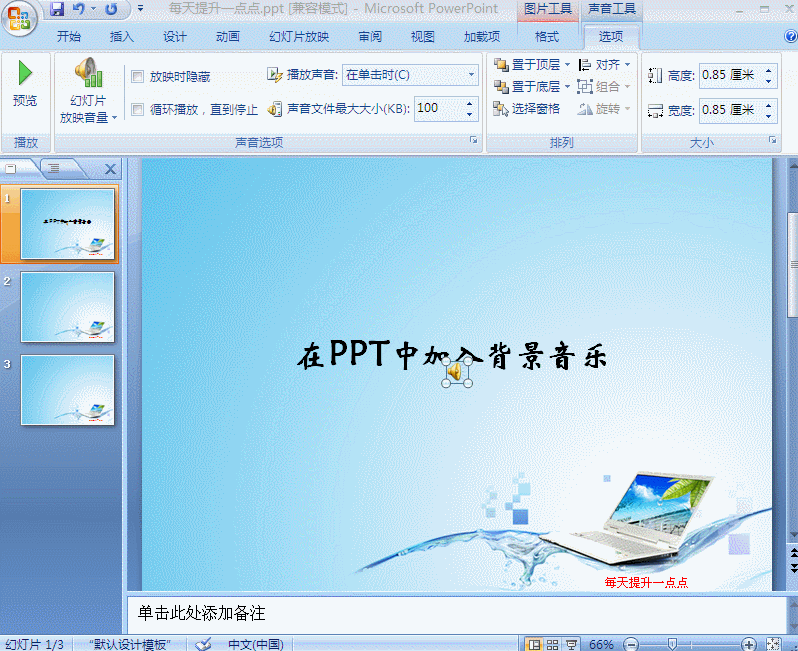Select slide 2 thumbnail
Viewport: 798px width, 651px height.
(x=68, y=307)
